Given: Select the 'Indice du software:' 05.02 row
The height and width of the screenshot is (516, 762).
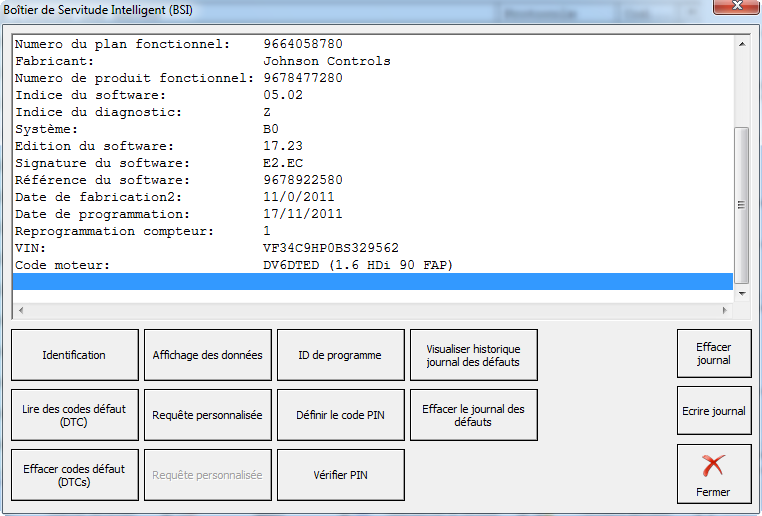Looking at the screenshot, I should click(373, 95).
